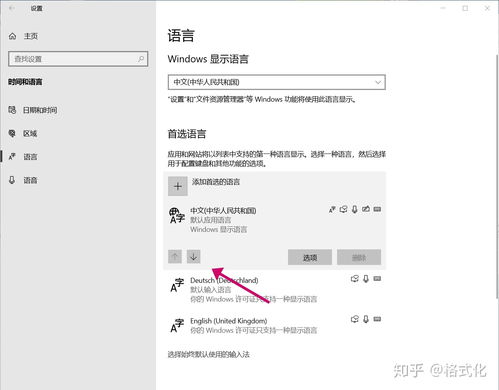Click text-to-speech icon for Deutsch

click(x=355, y=279)
